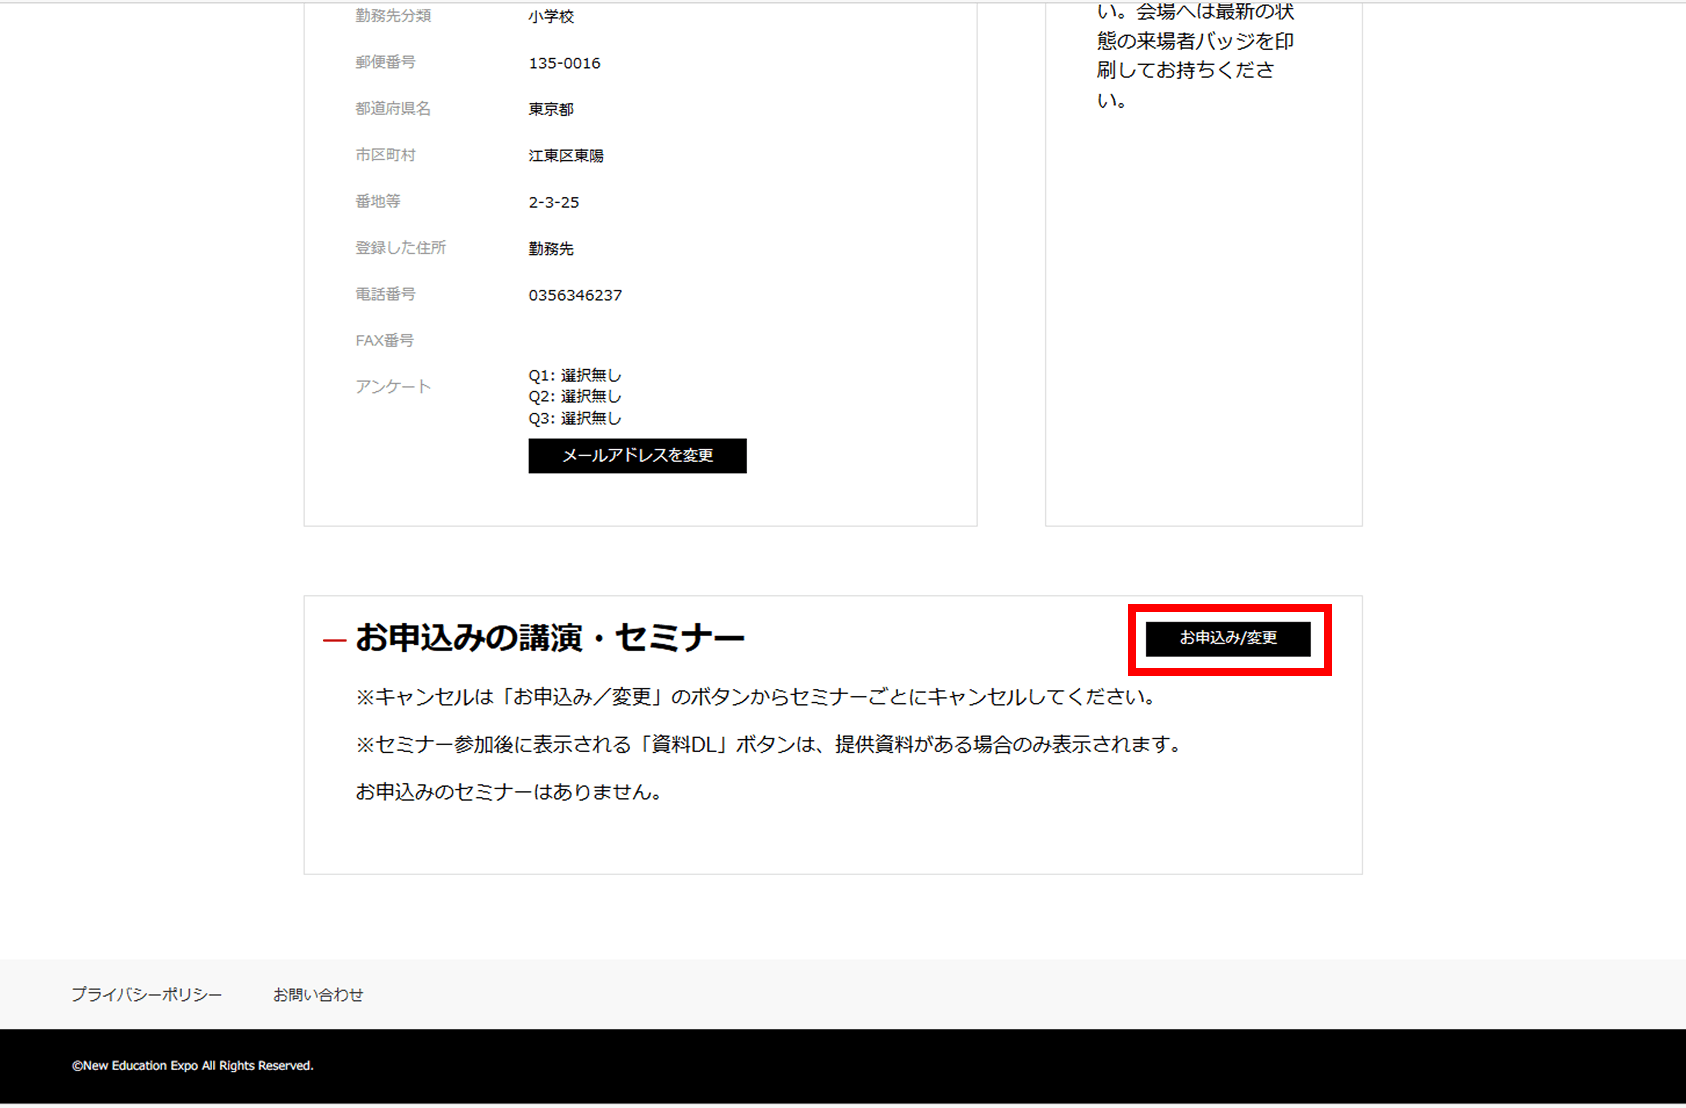Open the highlighted お申込み/変更 button
Image resolution: width=1686 pixels, height=1108 pixels.
1229,638
